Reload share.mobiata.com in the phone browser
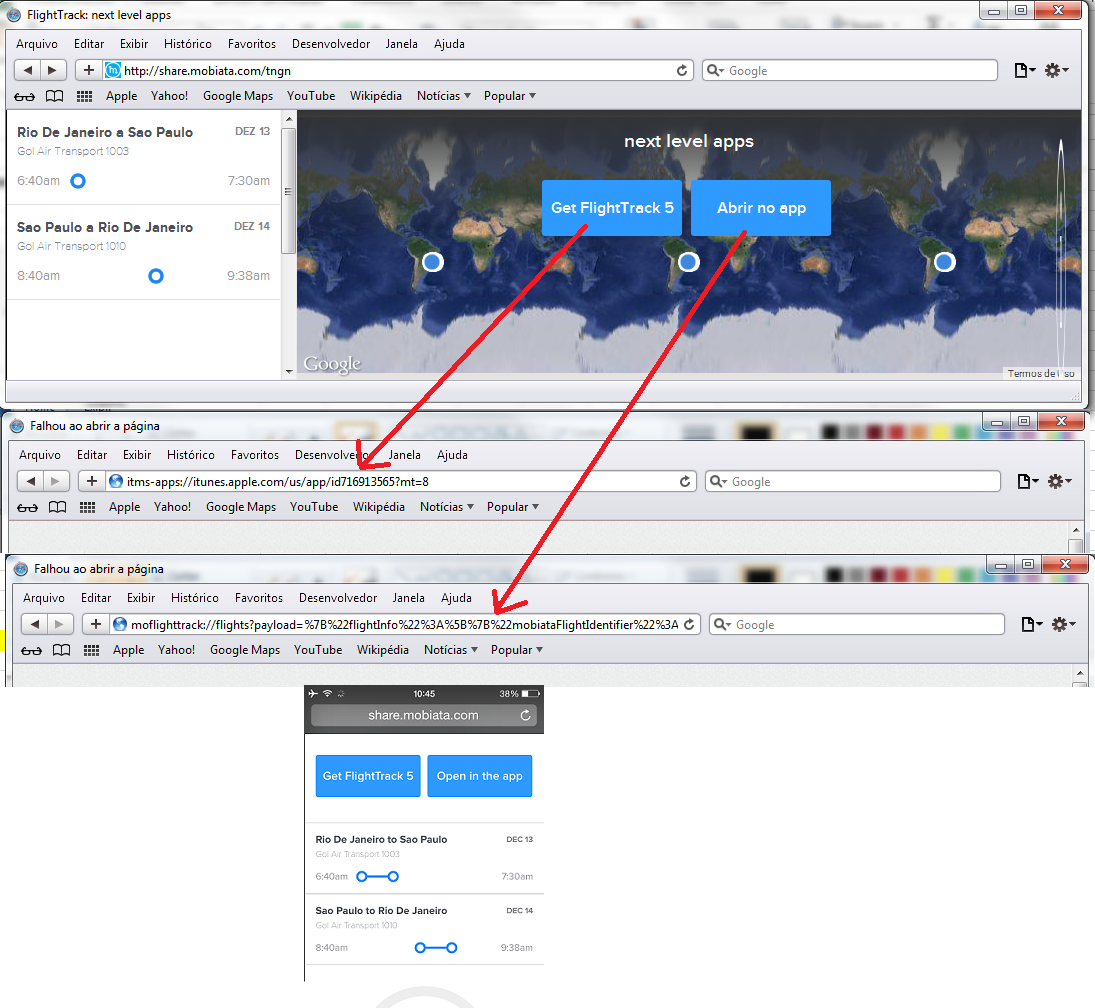The width and height of the screenshot is (1095, 1008). pyautogui.click(x=525, y=715)
